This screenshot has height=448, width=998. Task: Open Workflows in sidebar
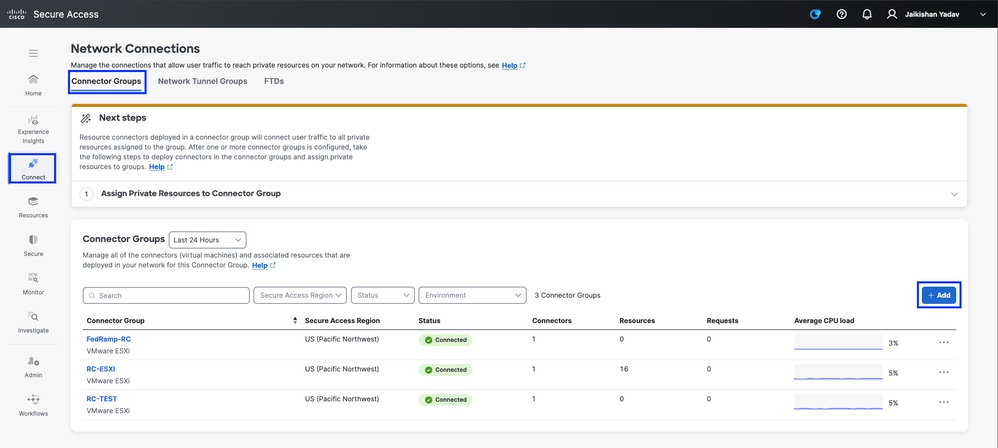33,405
